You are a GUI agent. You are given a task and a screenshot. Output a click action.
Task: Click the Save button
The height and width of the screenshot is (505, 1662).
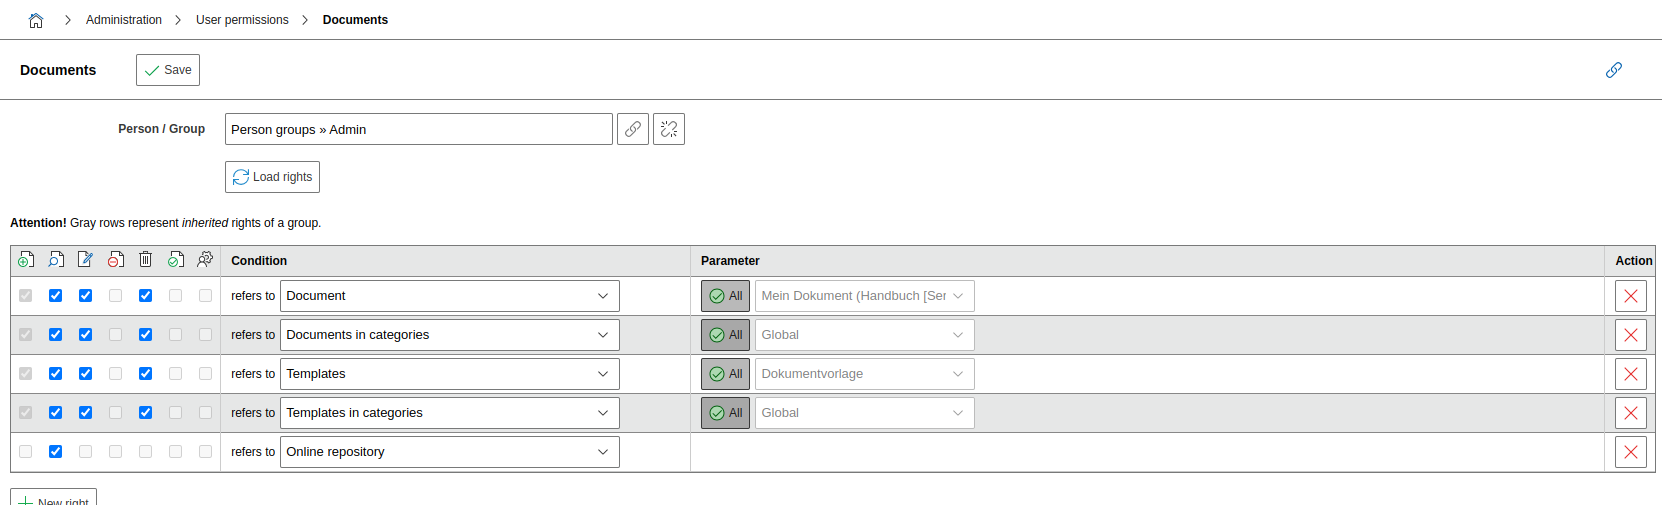[x=168, y=70]
